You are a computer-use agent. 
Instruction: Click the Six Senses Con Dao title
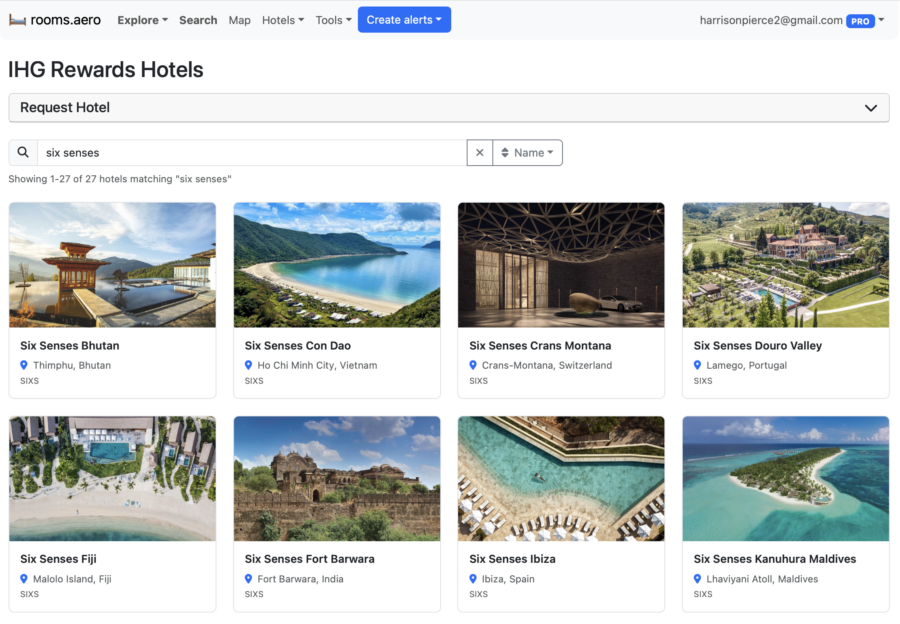298,346
